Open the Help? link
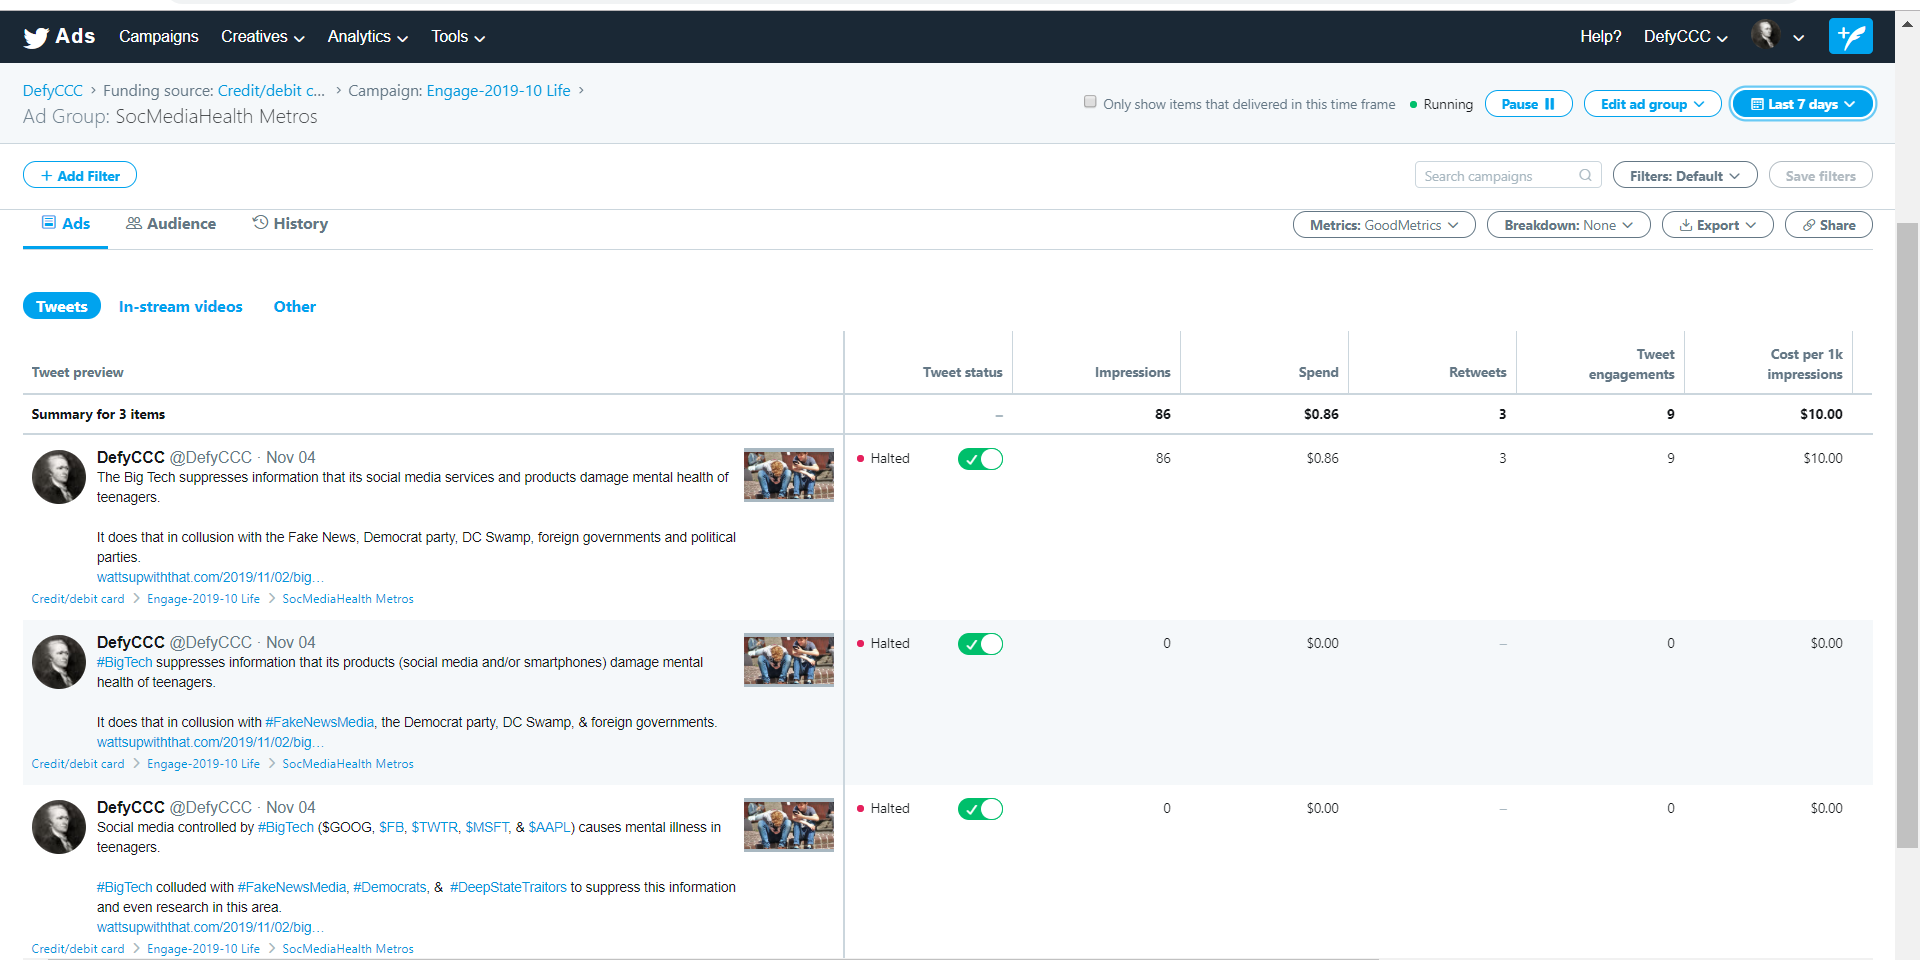Viewport: 1920px width, 960px height. pos(1600,37)
